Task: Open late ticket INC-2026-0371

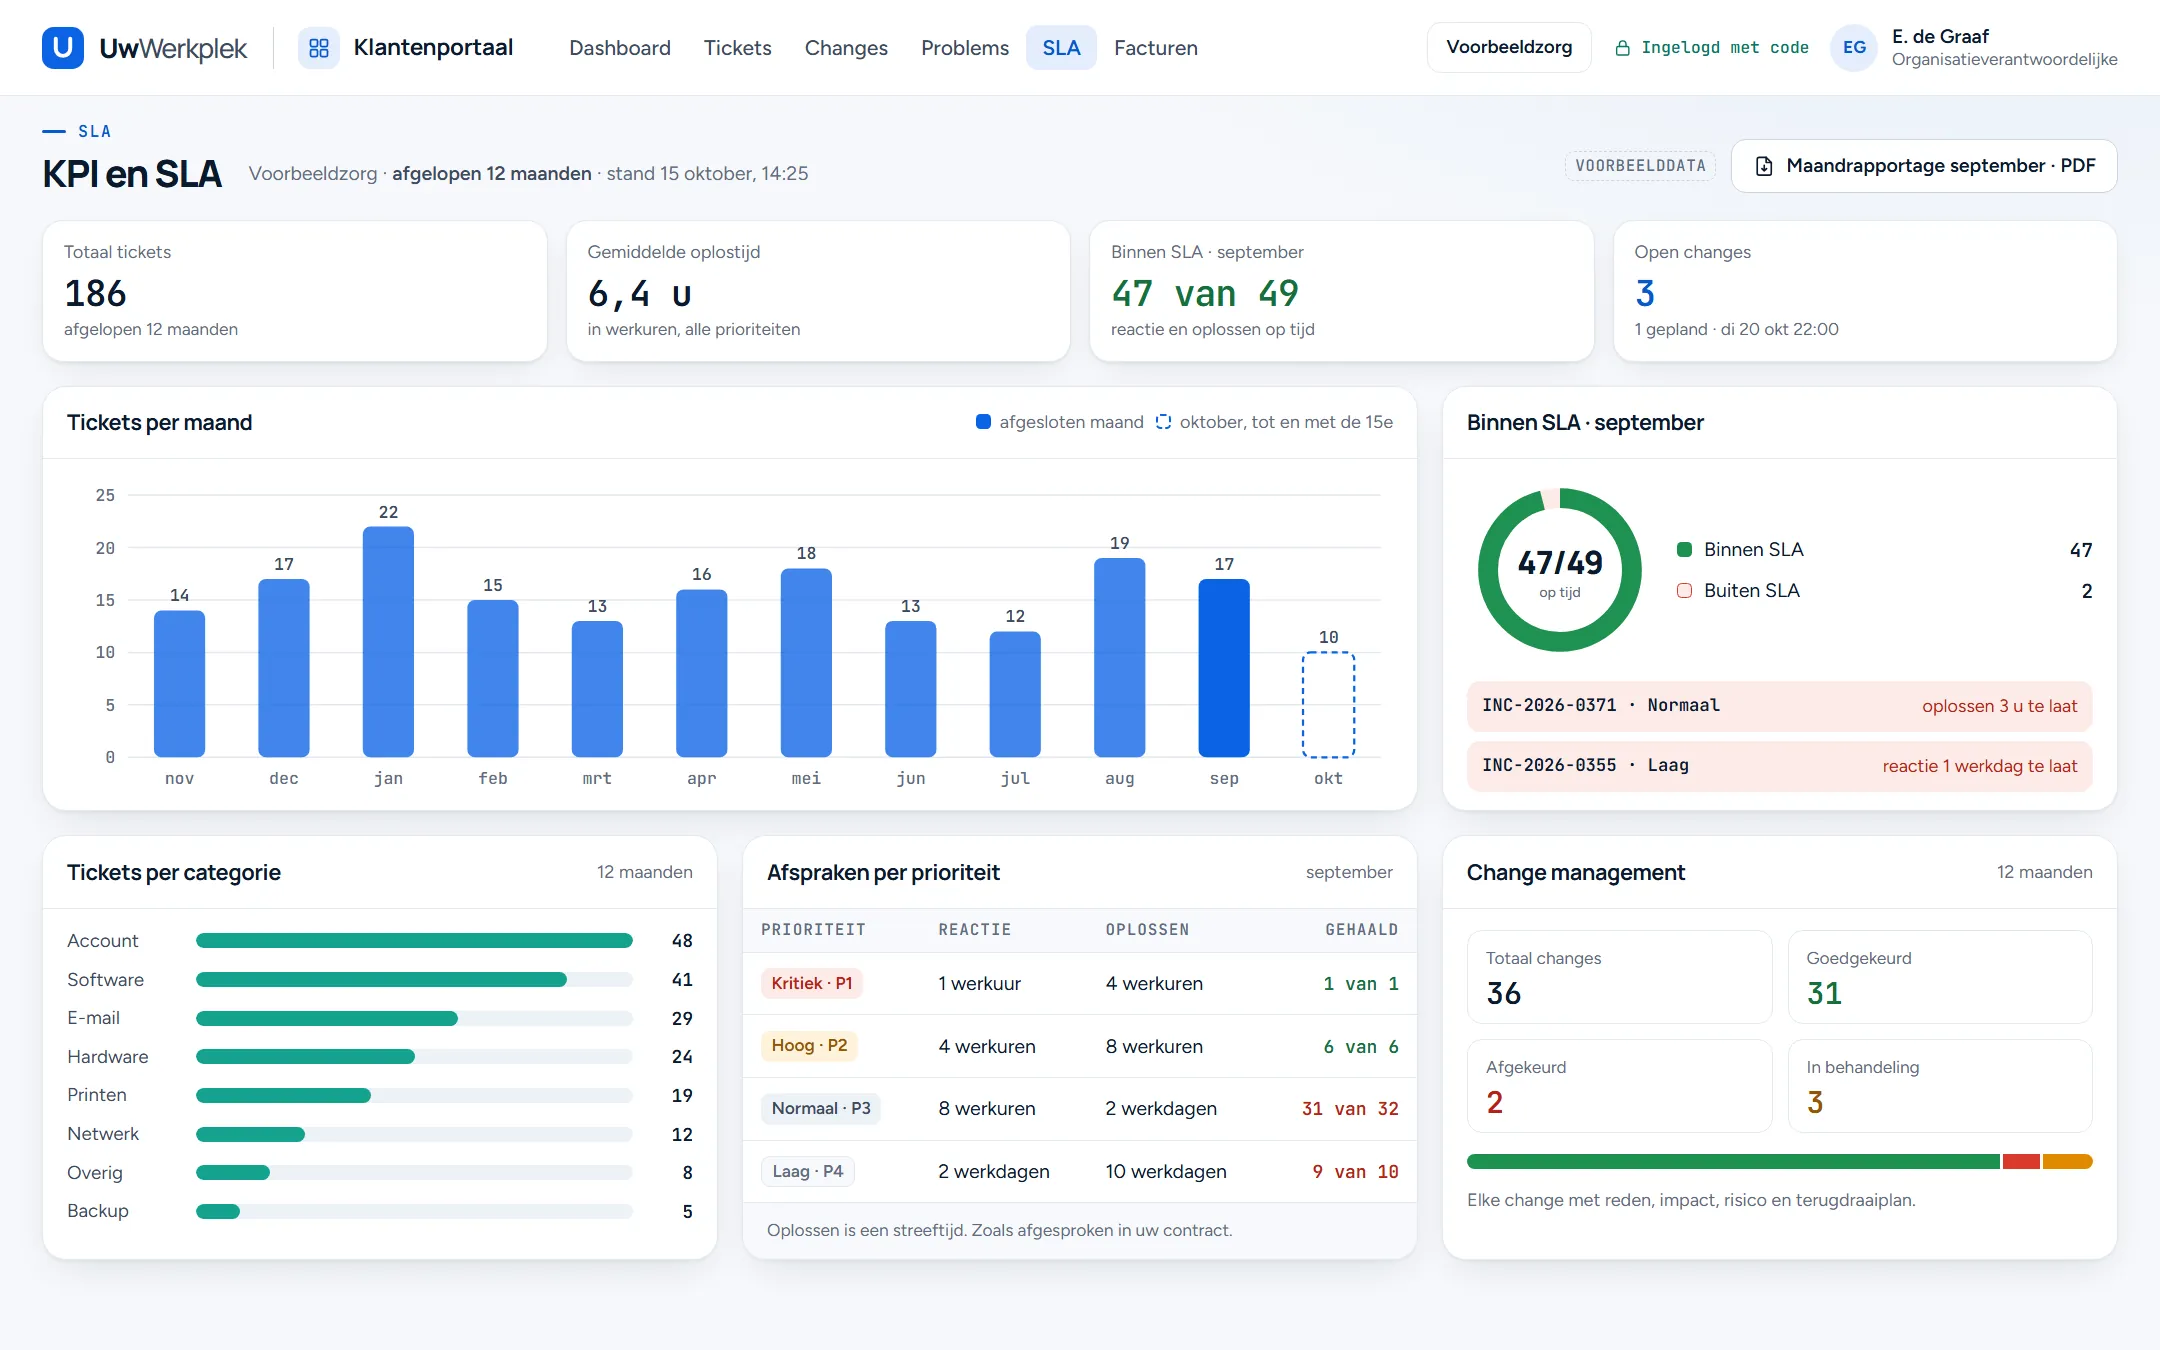Action: (x=1779, y=706)
